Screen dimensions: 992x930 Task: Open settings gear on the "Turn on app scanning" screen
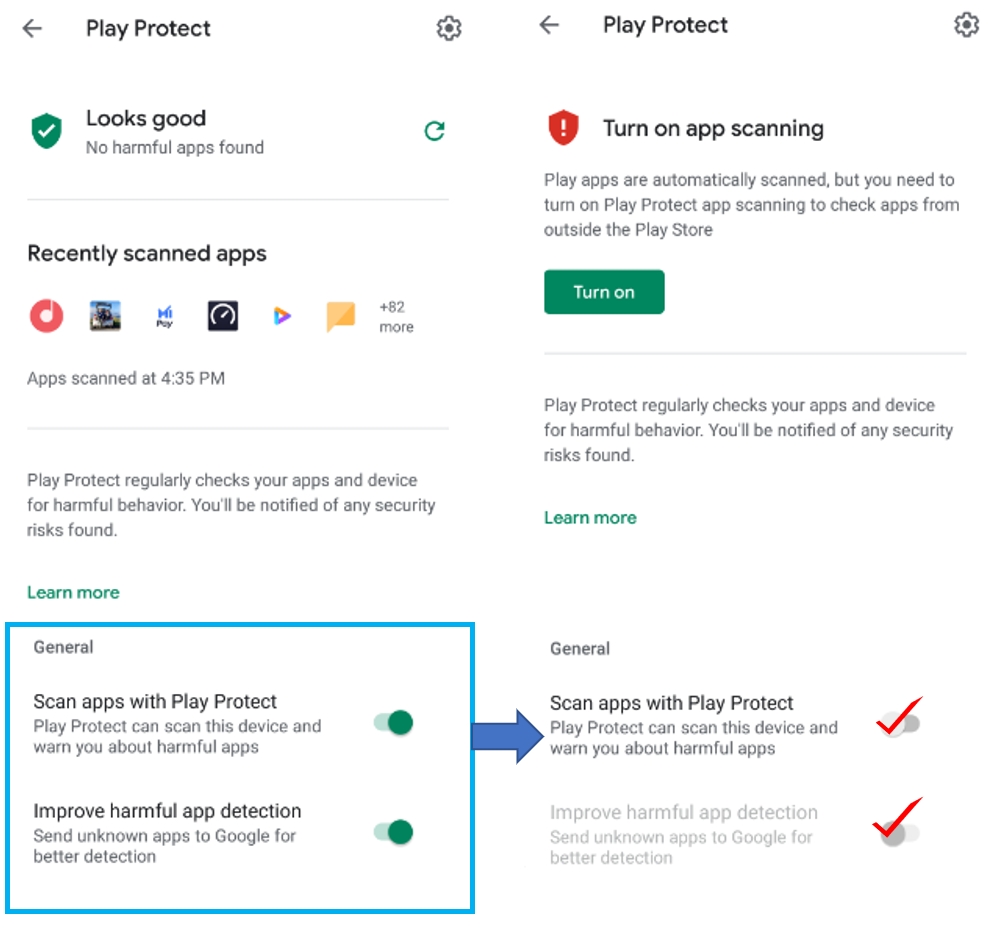point(966,25)
